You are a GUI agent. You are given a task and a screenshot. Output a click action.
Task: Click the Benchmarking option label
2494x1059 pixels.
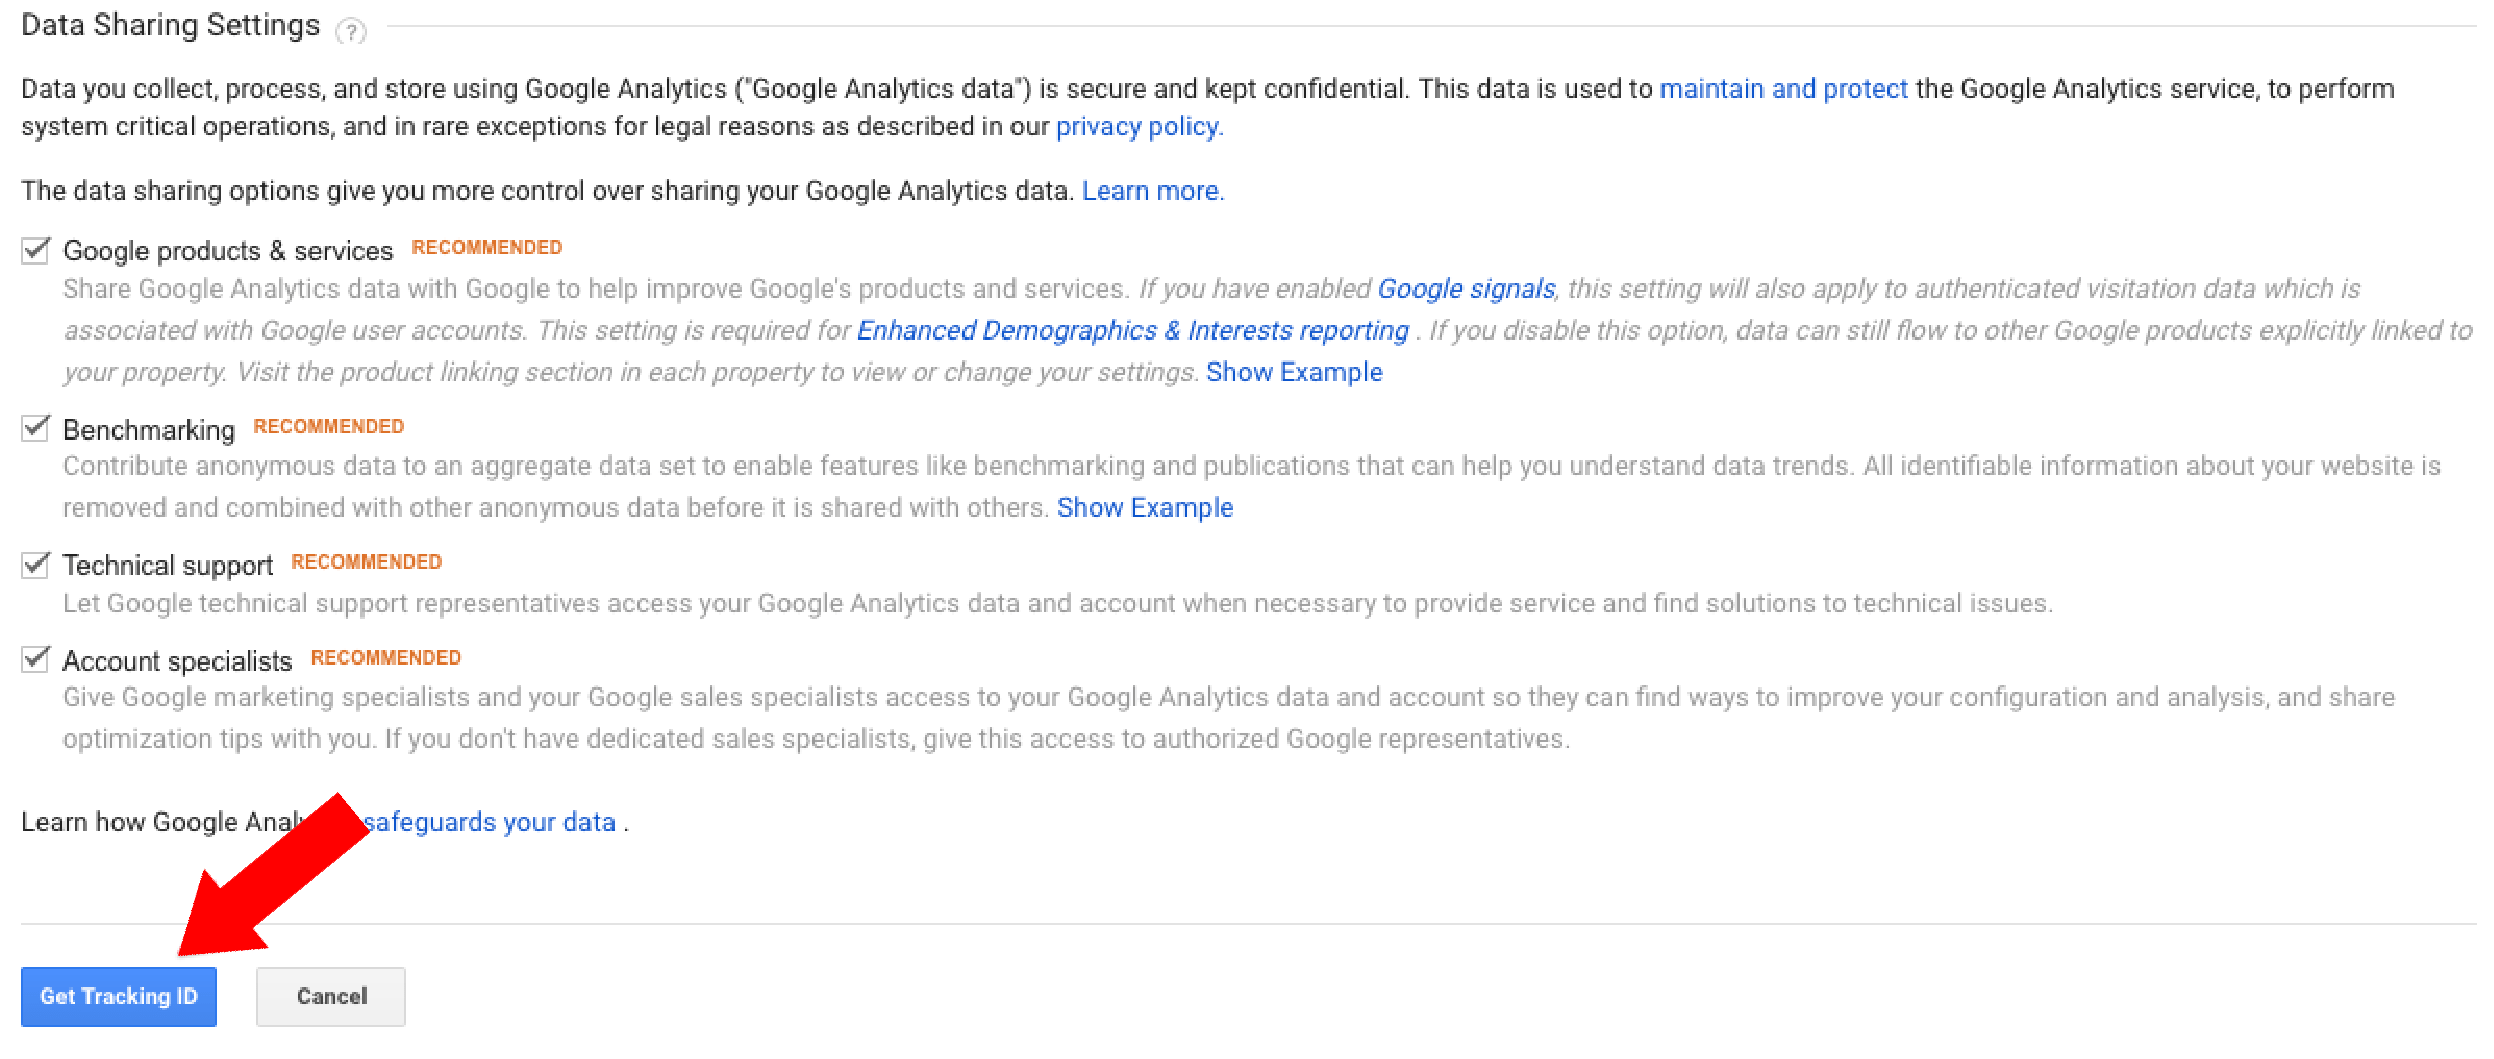point(149,430)
